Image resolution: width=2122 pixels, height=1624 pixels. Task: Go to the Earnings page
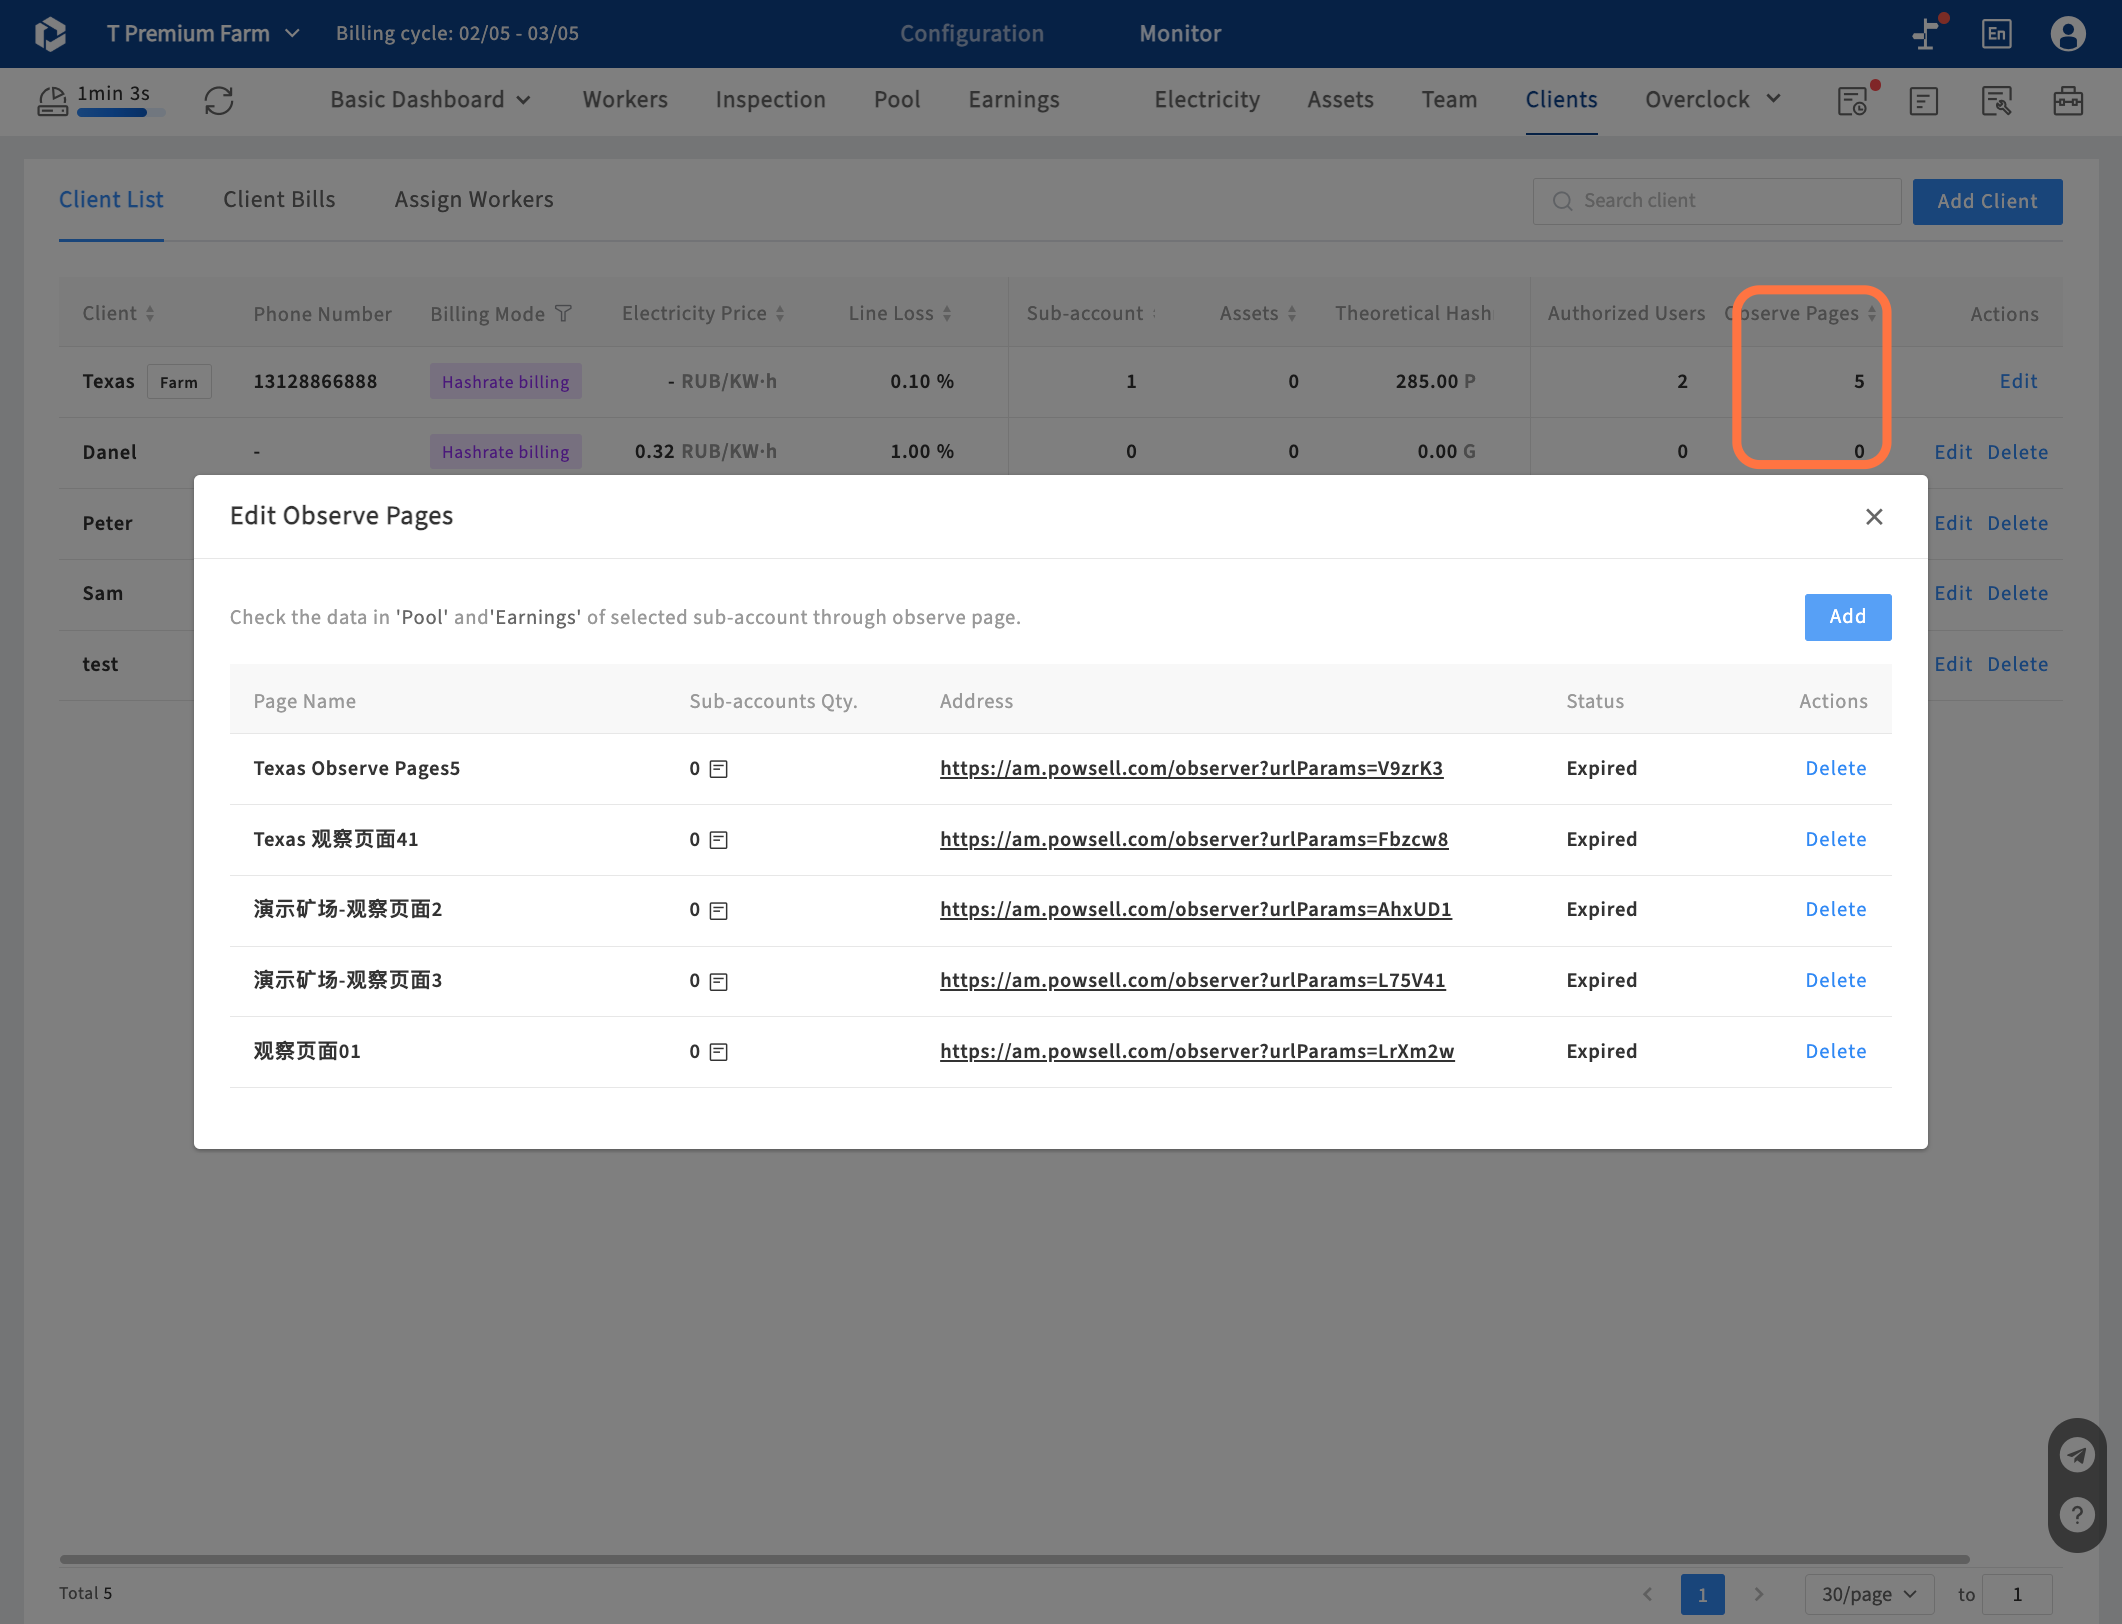(x=1014, y=100)
